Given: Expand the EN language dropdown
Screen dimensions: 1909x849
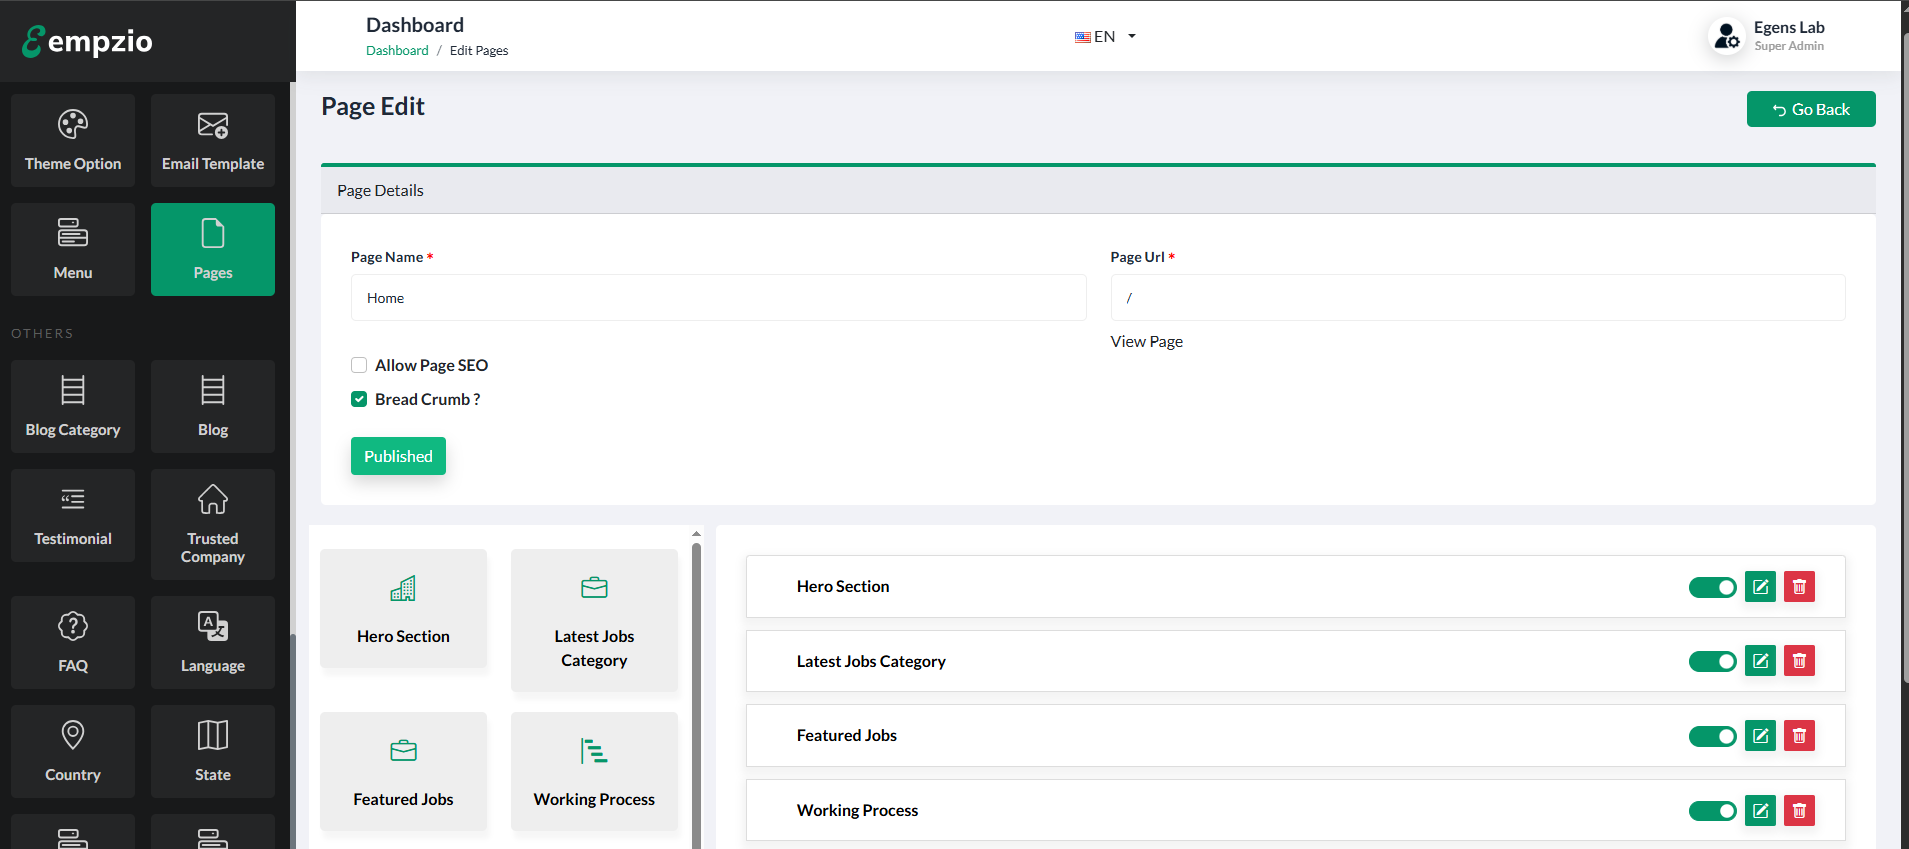Looking at the screenshot, I should [1105, 37].
